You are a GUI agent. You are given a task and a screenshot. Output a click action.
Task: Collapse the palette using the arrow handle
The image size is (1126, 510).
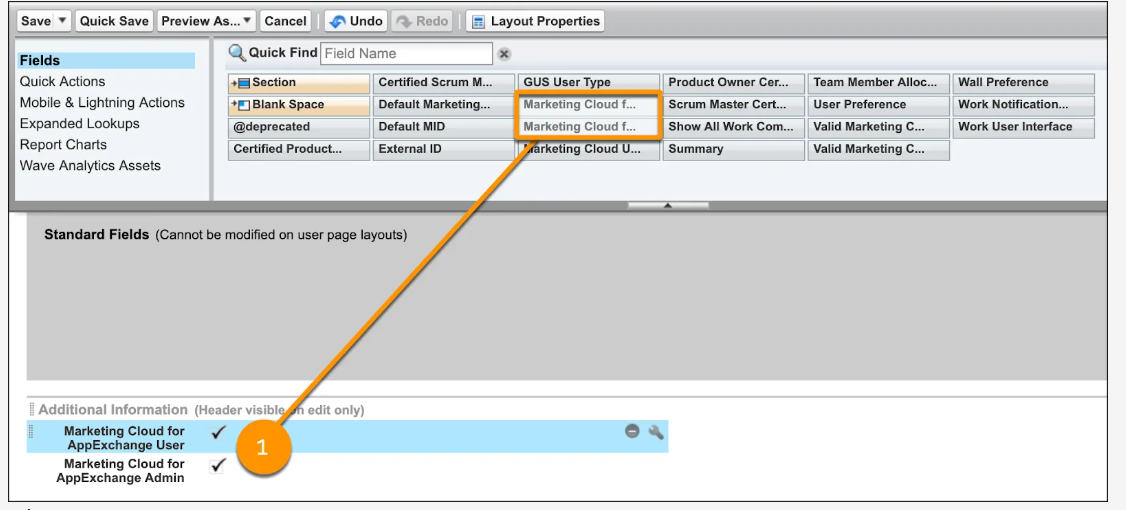(668, 205)
